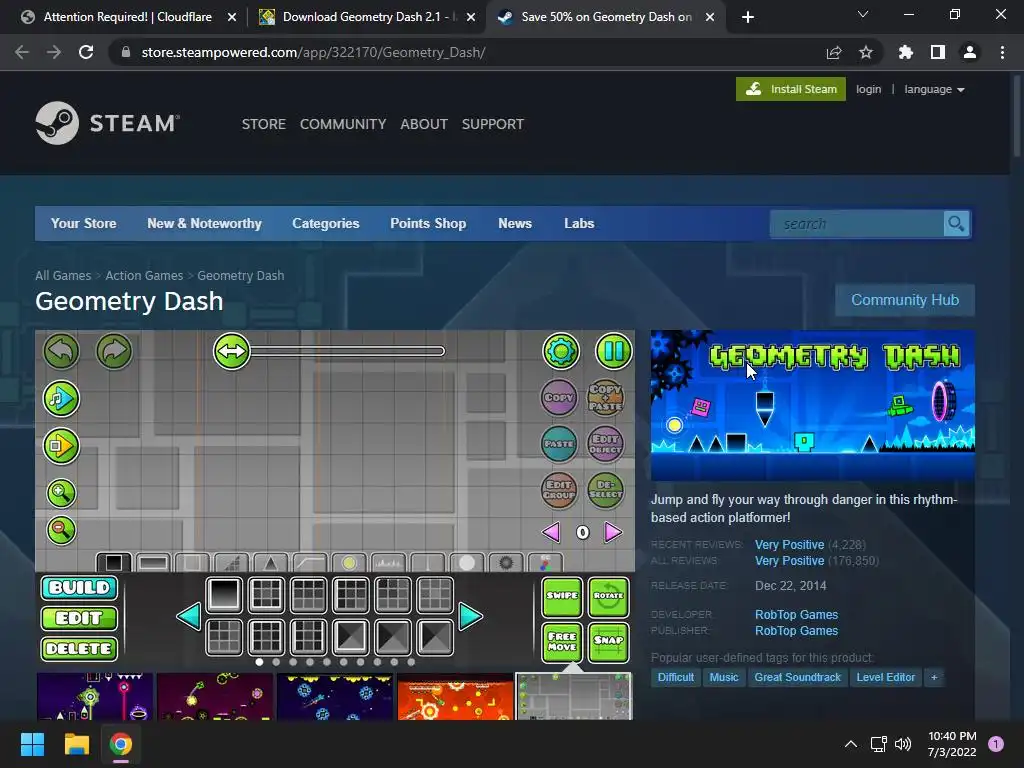Screen dimensions: 1024x768
Task: Open the STORE menu in Steam header
Action: click(264, 124)
